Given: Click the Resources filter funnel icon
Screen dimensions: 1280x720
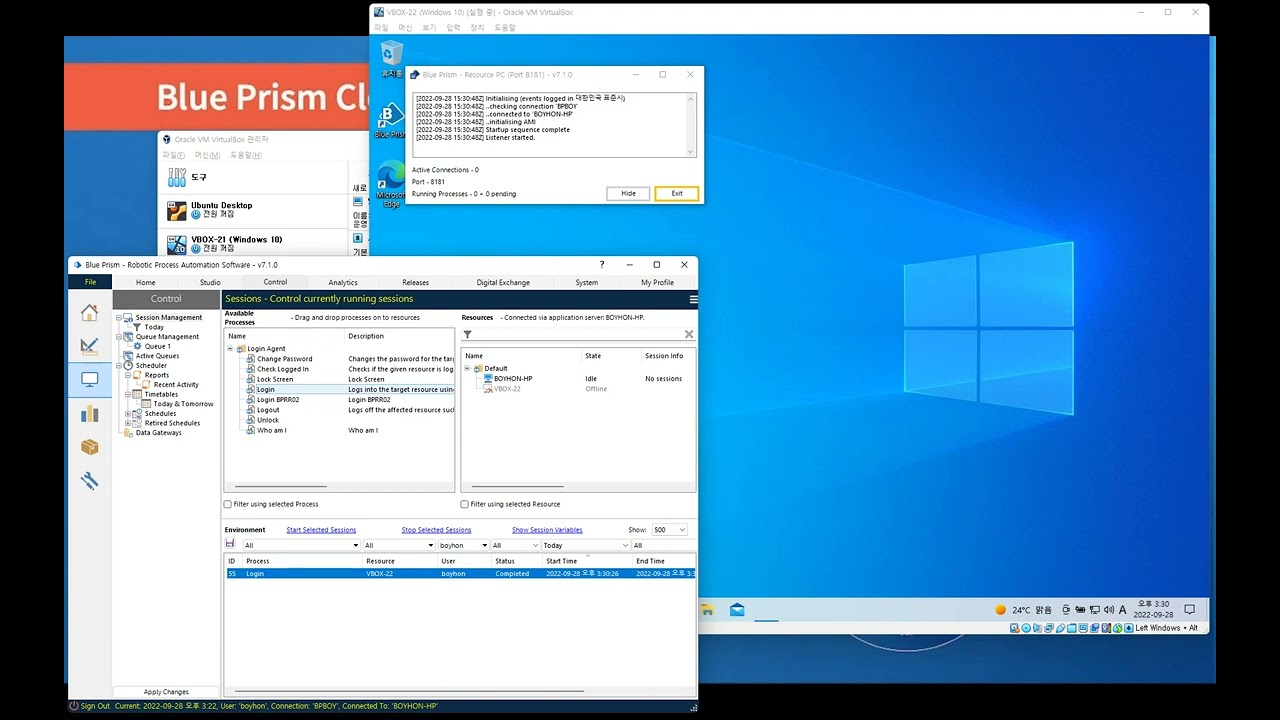Looking at the screenshot, I should click(467, 335).
